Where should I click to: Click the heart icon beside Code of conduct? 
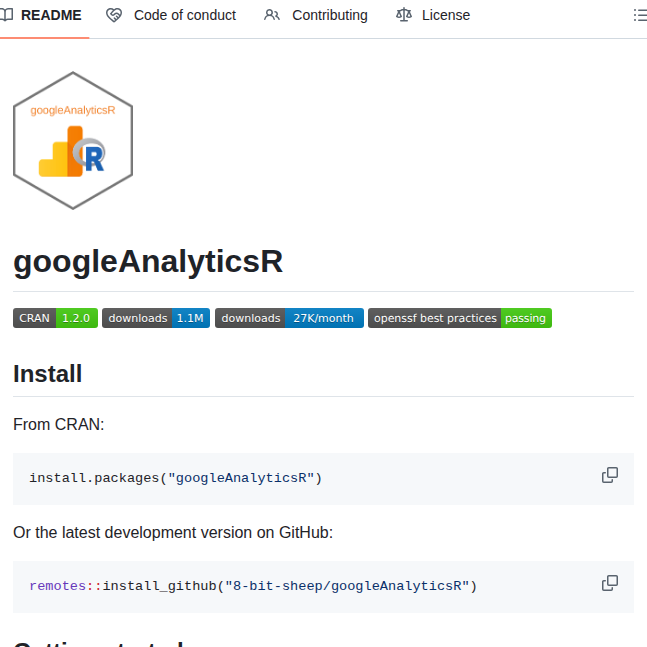pyautogui.click(x=114, y=15)
